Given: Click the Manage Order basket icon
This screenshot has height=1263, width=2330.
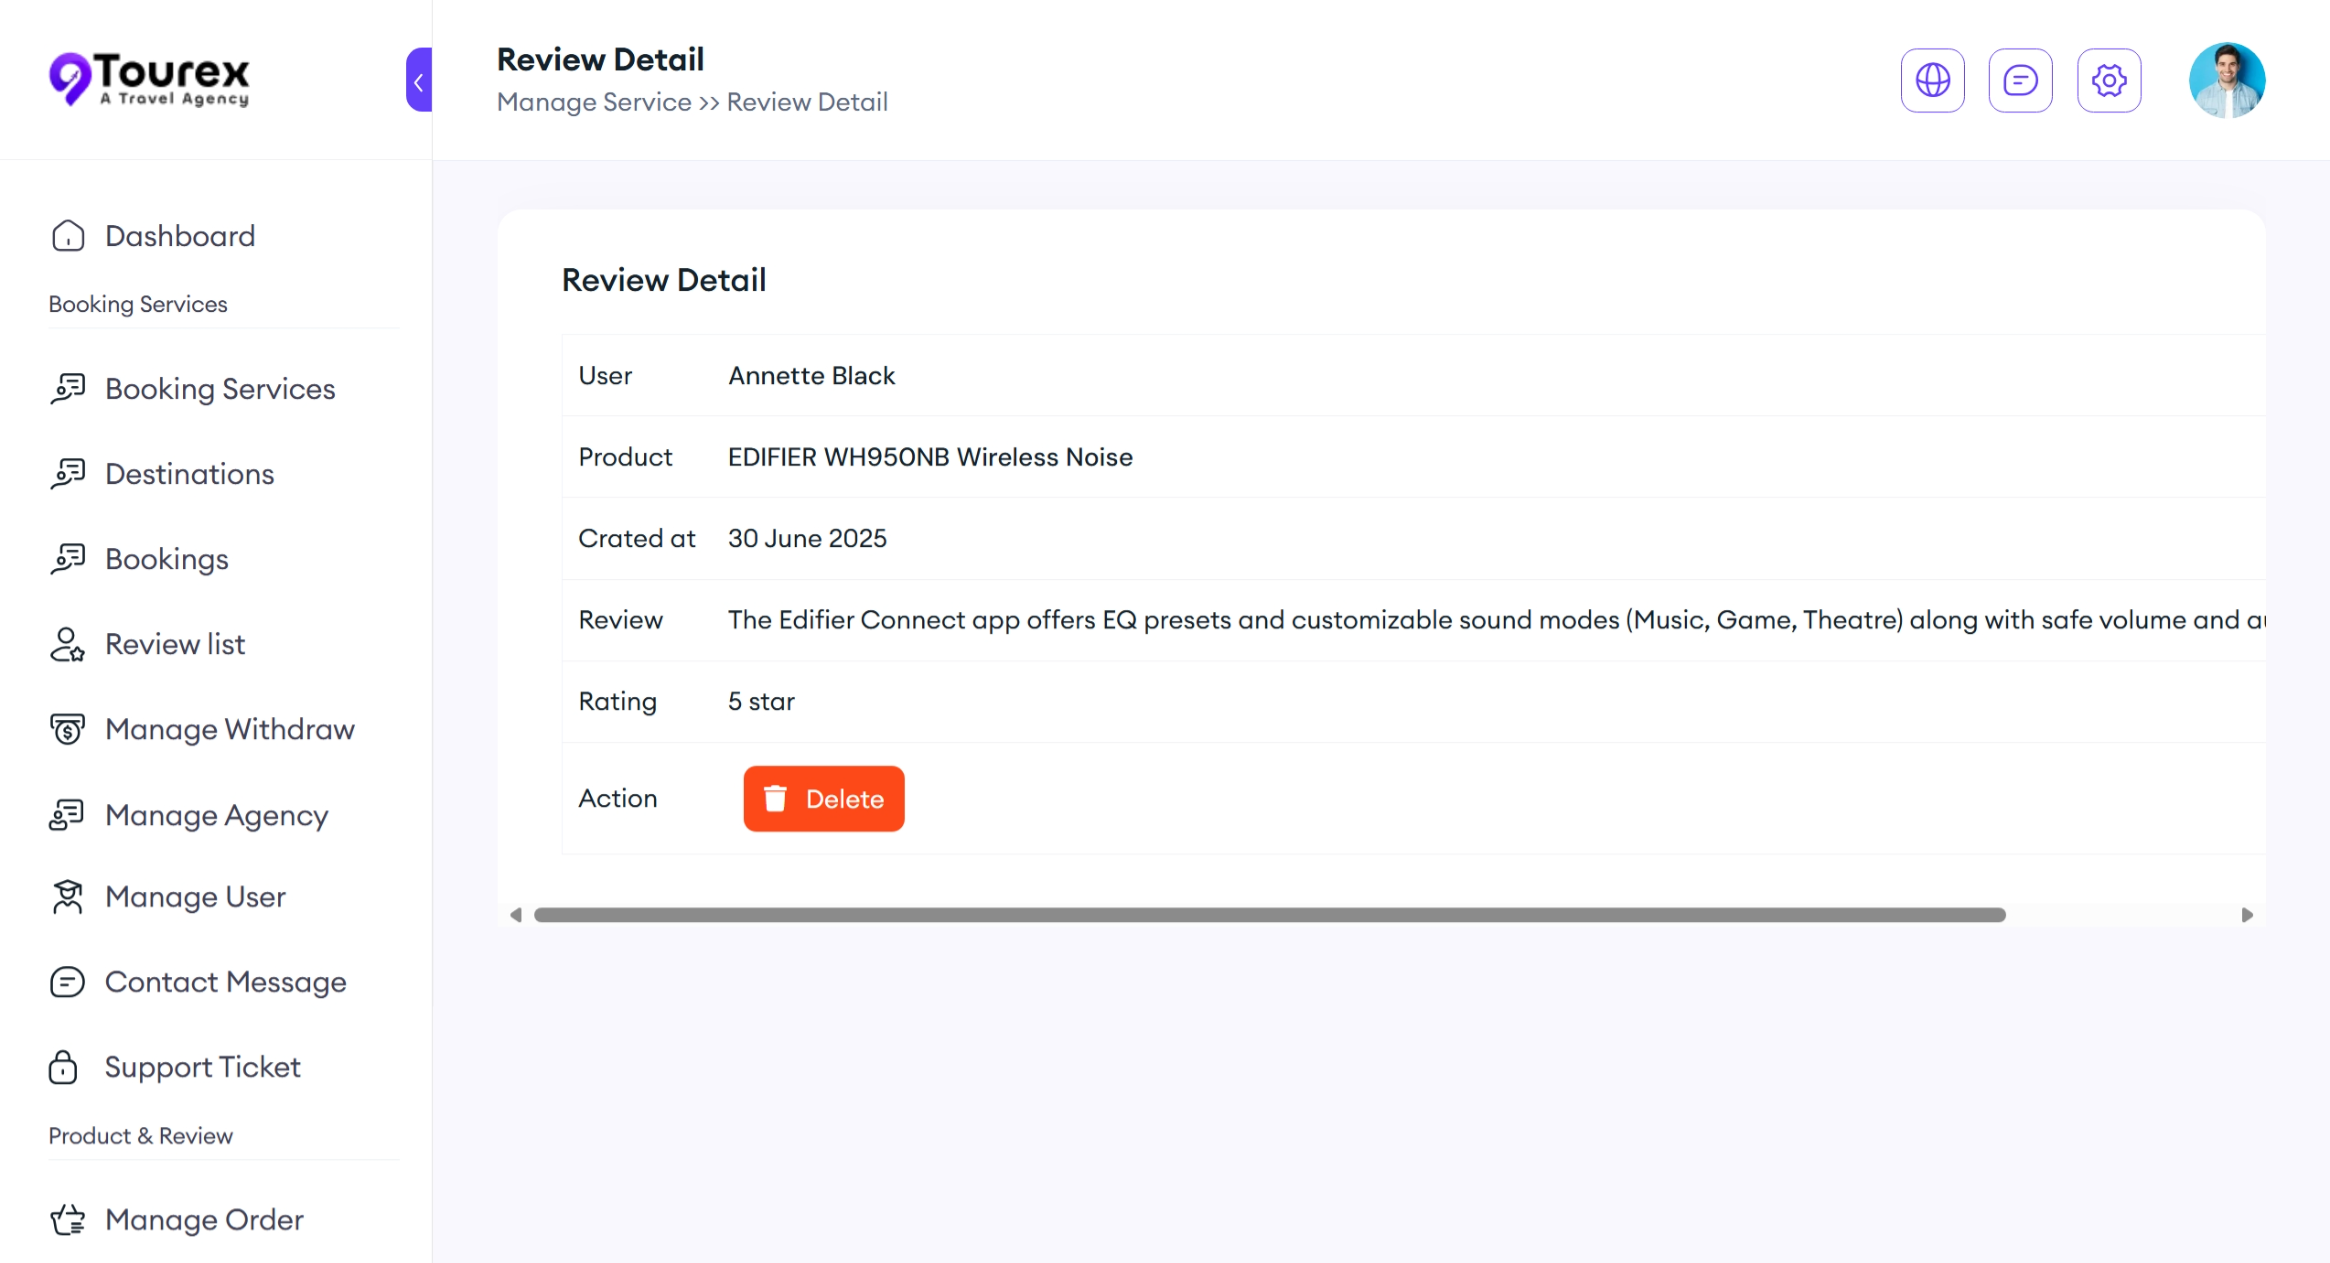Looking at the screenshot, I should [68, 1219].
